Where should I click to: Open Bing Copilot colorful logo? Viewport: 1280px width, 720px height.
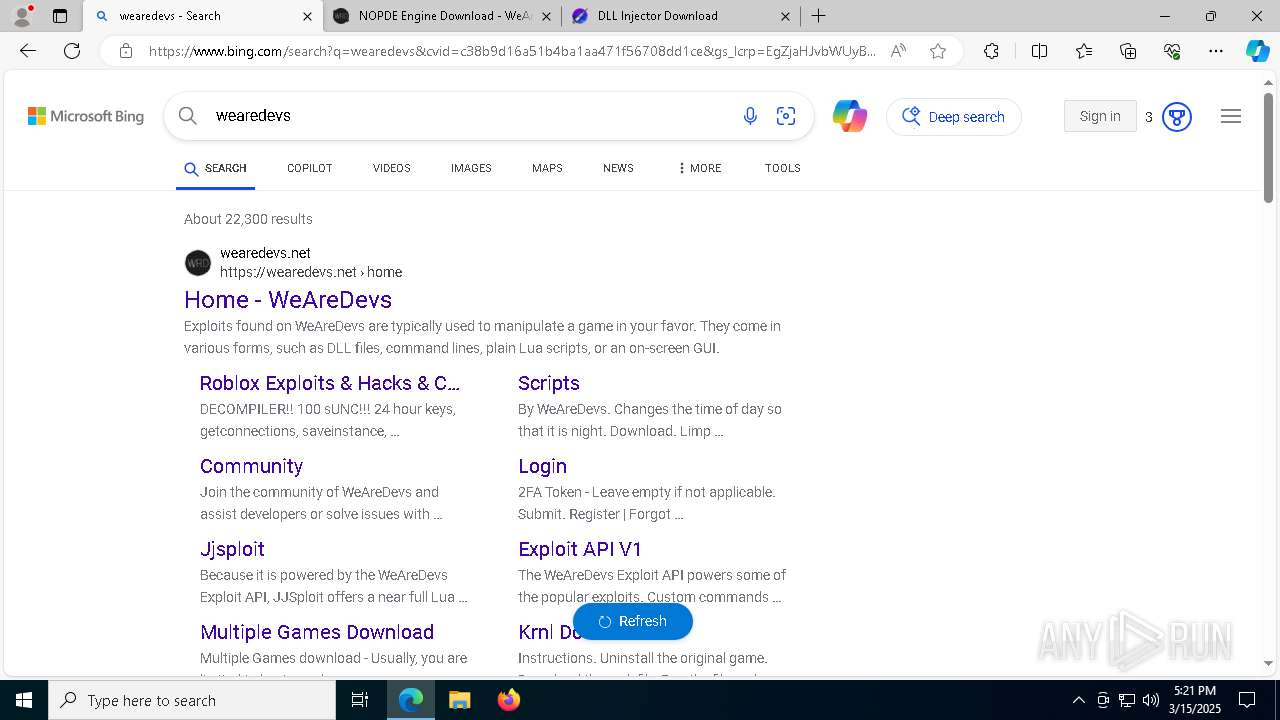pyautogui.click(x=850, y=116)
